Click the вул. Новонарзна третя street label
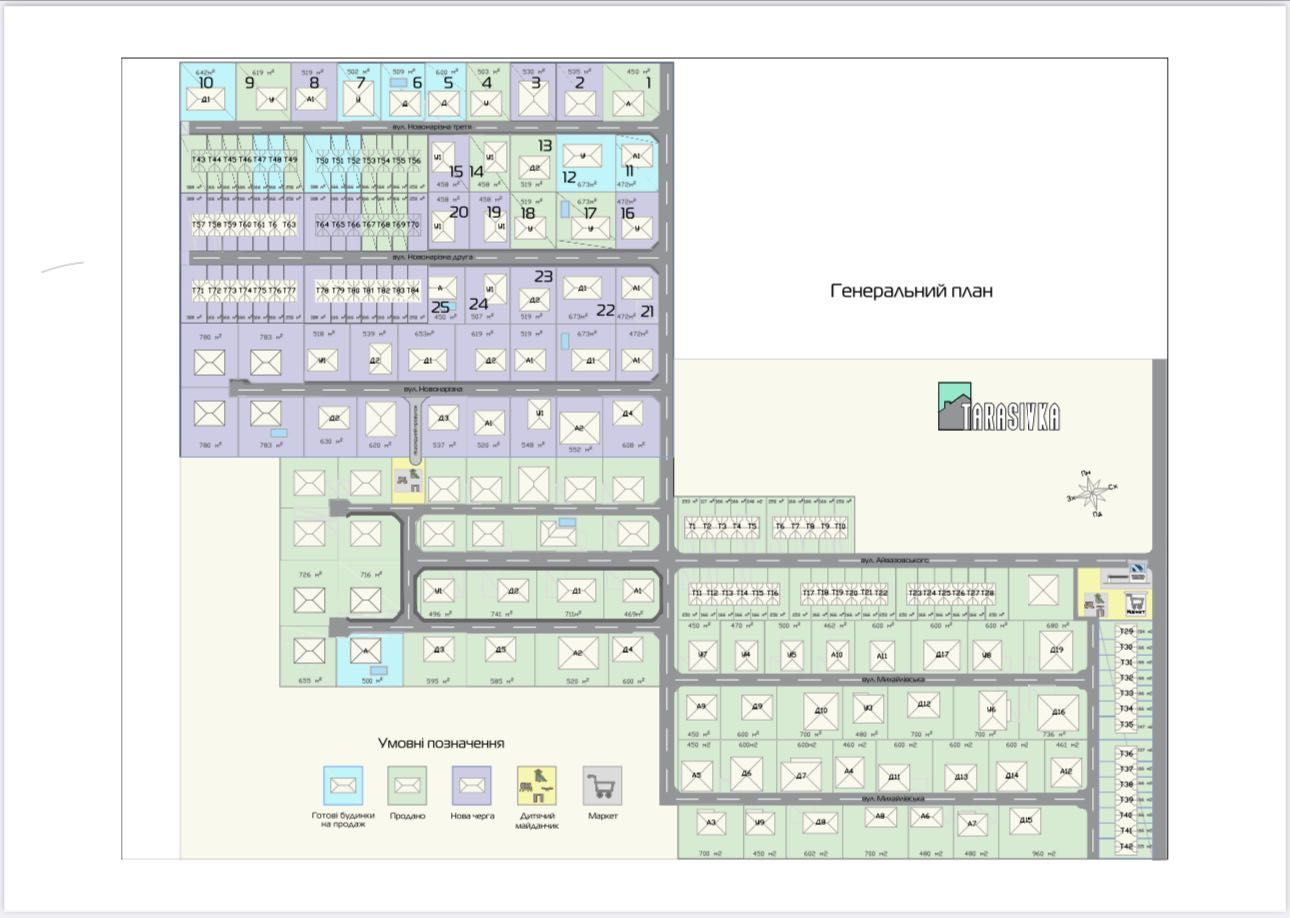The width and height of the screenshot is (1290, 918). (431, 128)
